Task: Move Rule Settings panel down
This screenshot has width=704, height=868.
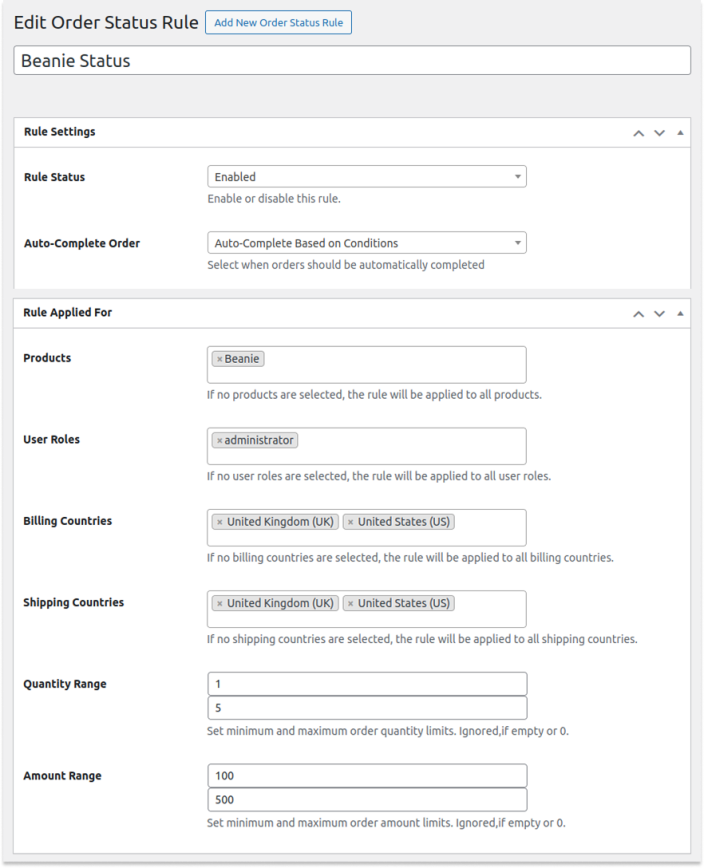Action: pos(659,133)
